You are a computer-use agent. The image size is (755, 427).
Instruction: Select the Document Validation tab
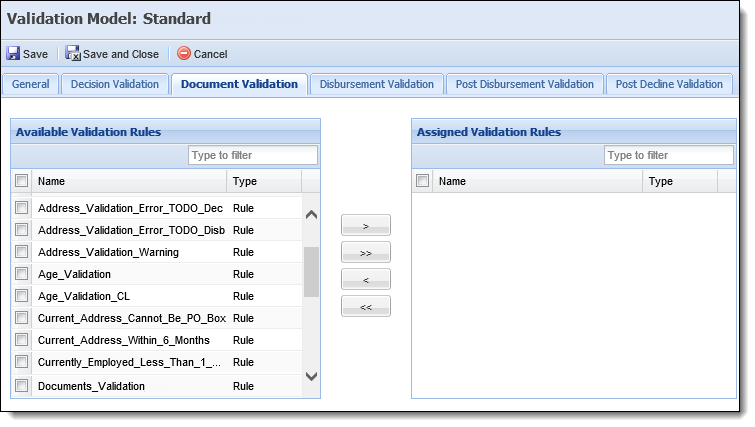point(239,84)
